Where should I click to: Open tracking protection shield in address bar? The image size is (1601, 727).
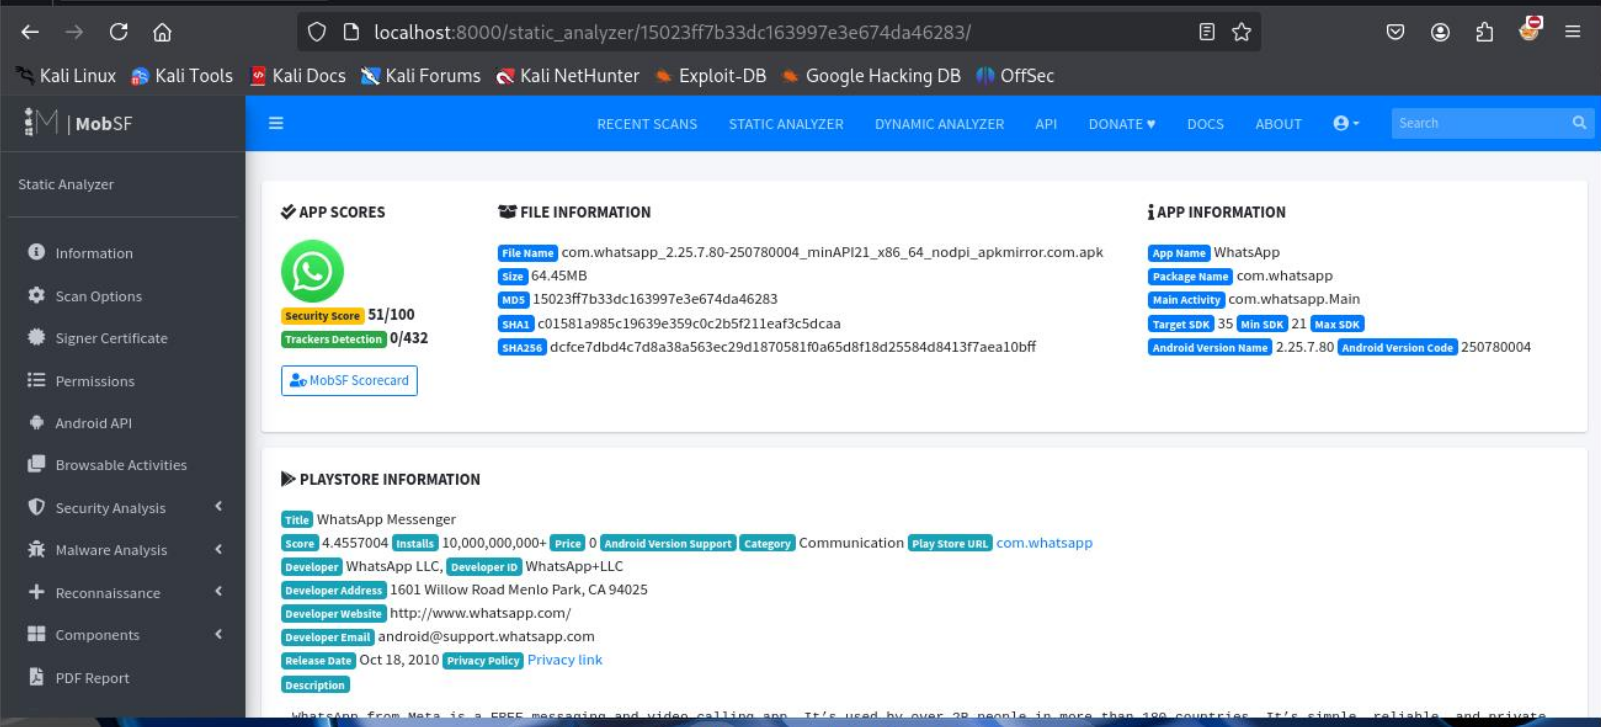click(x=317, y=32)
